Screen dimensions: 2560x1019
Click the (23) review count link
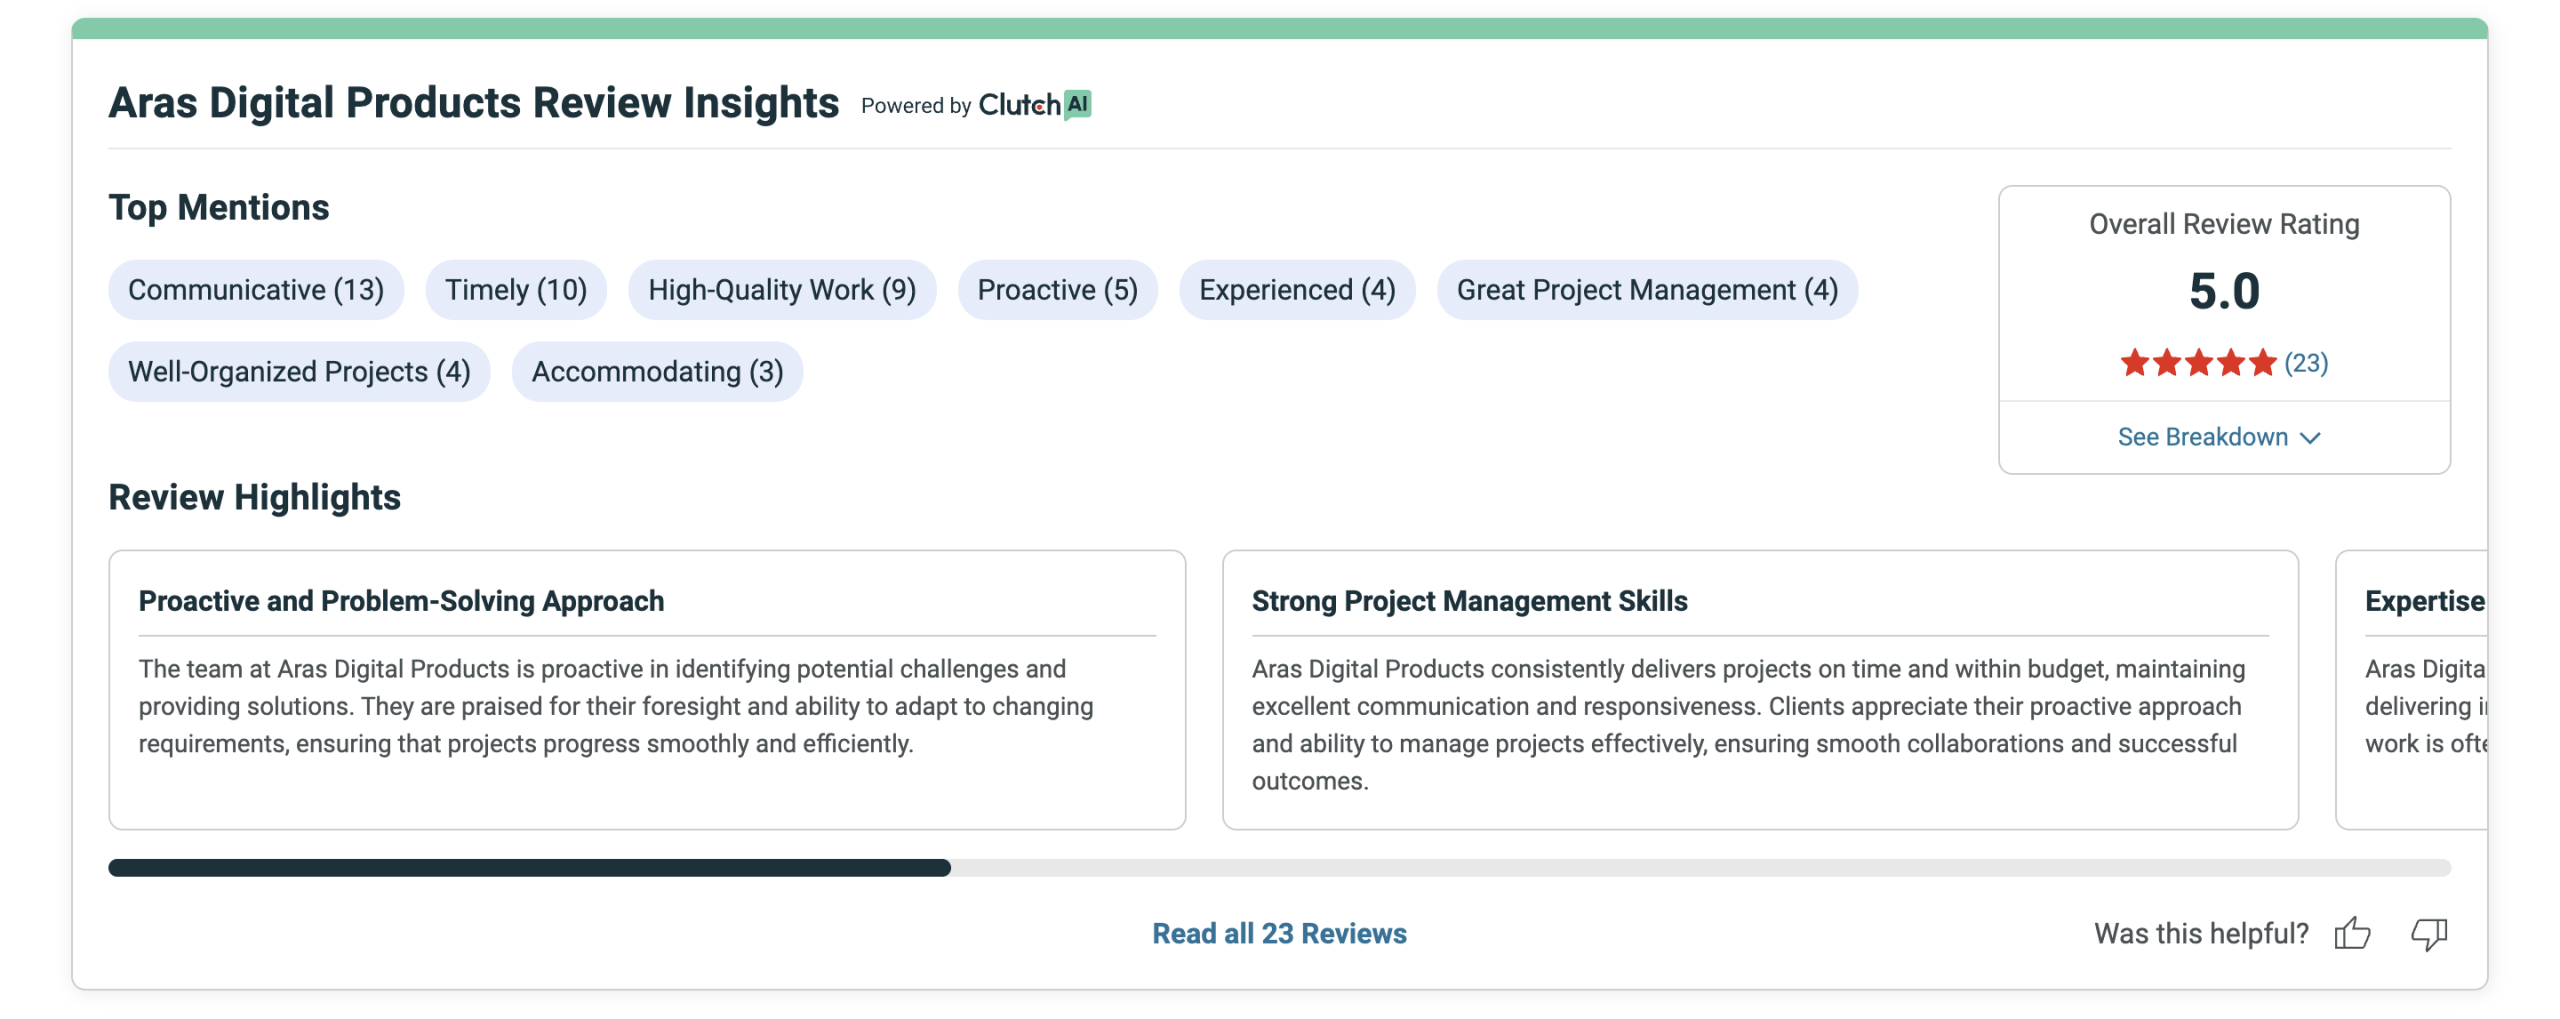click(2305, 362)
